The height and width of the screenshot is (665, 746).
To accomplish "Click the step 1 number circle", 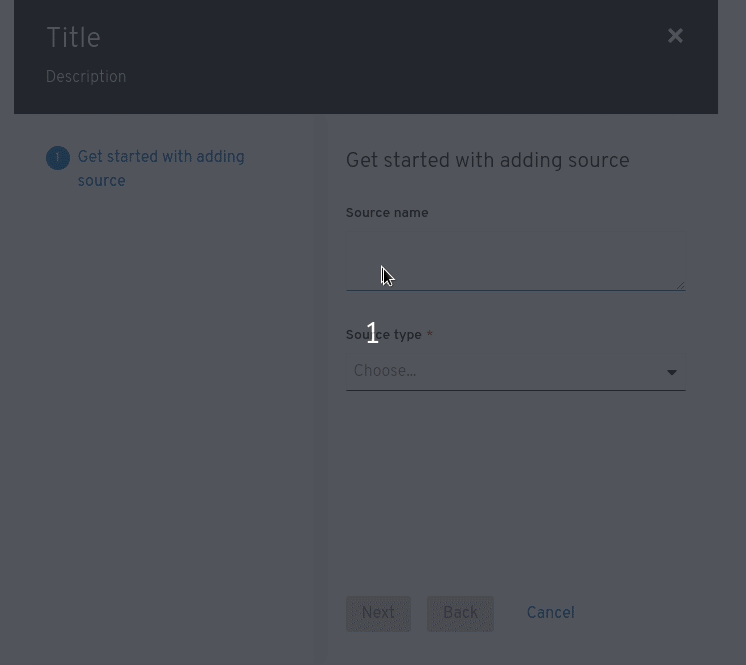I will (x=58, y=158).
